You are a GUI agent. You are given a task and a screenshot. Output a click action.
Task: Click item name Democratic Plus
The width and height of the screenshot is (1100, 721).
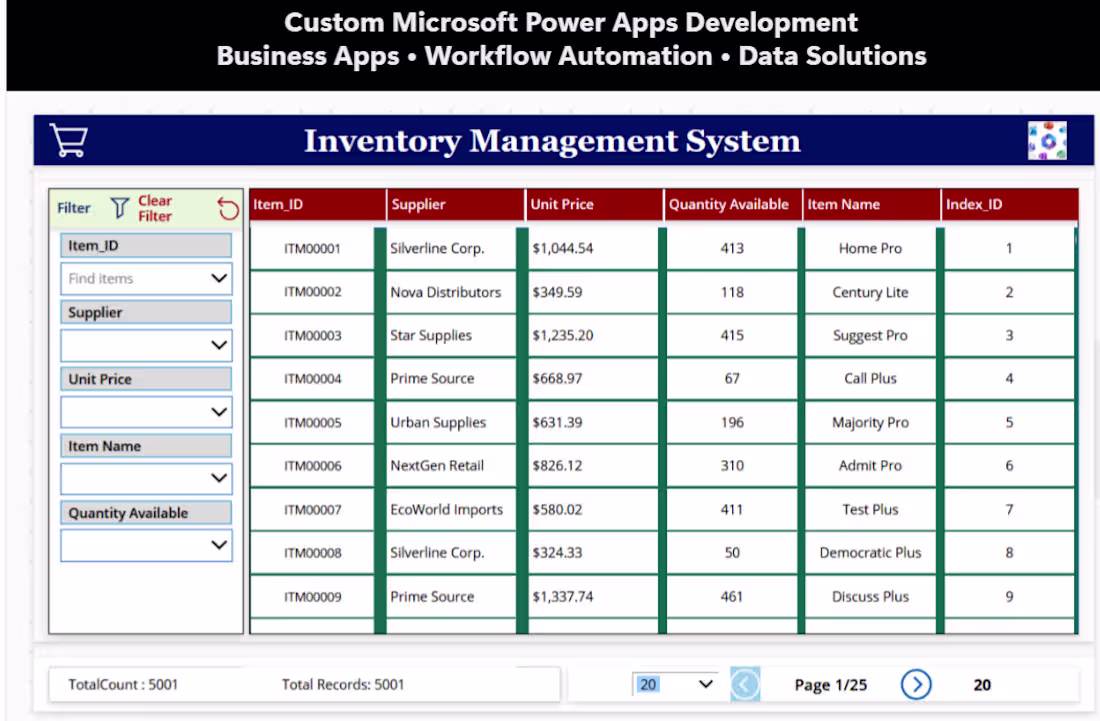tap(870, 553)
